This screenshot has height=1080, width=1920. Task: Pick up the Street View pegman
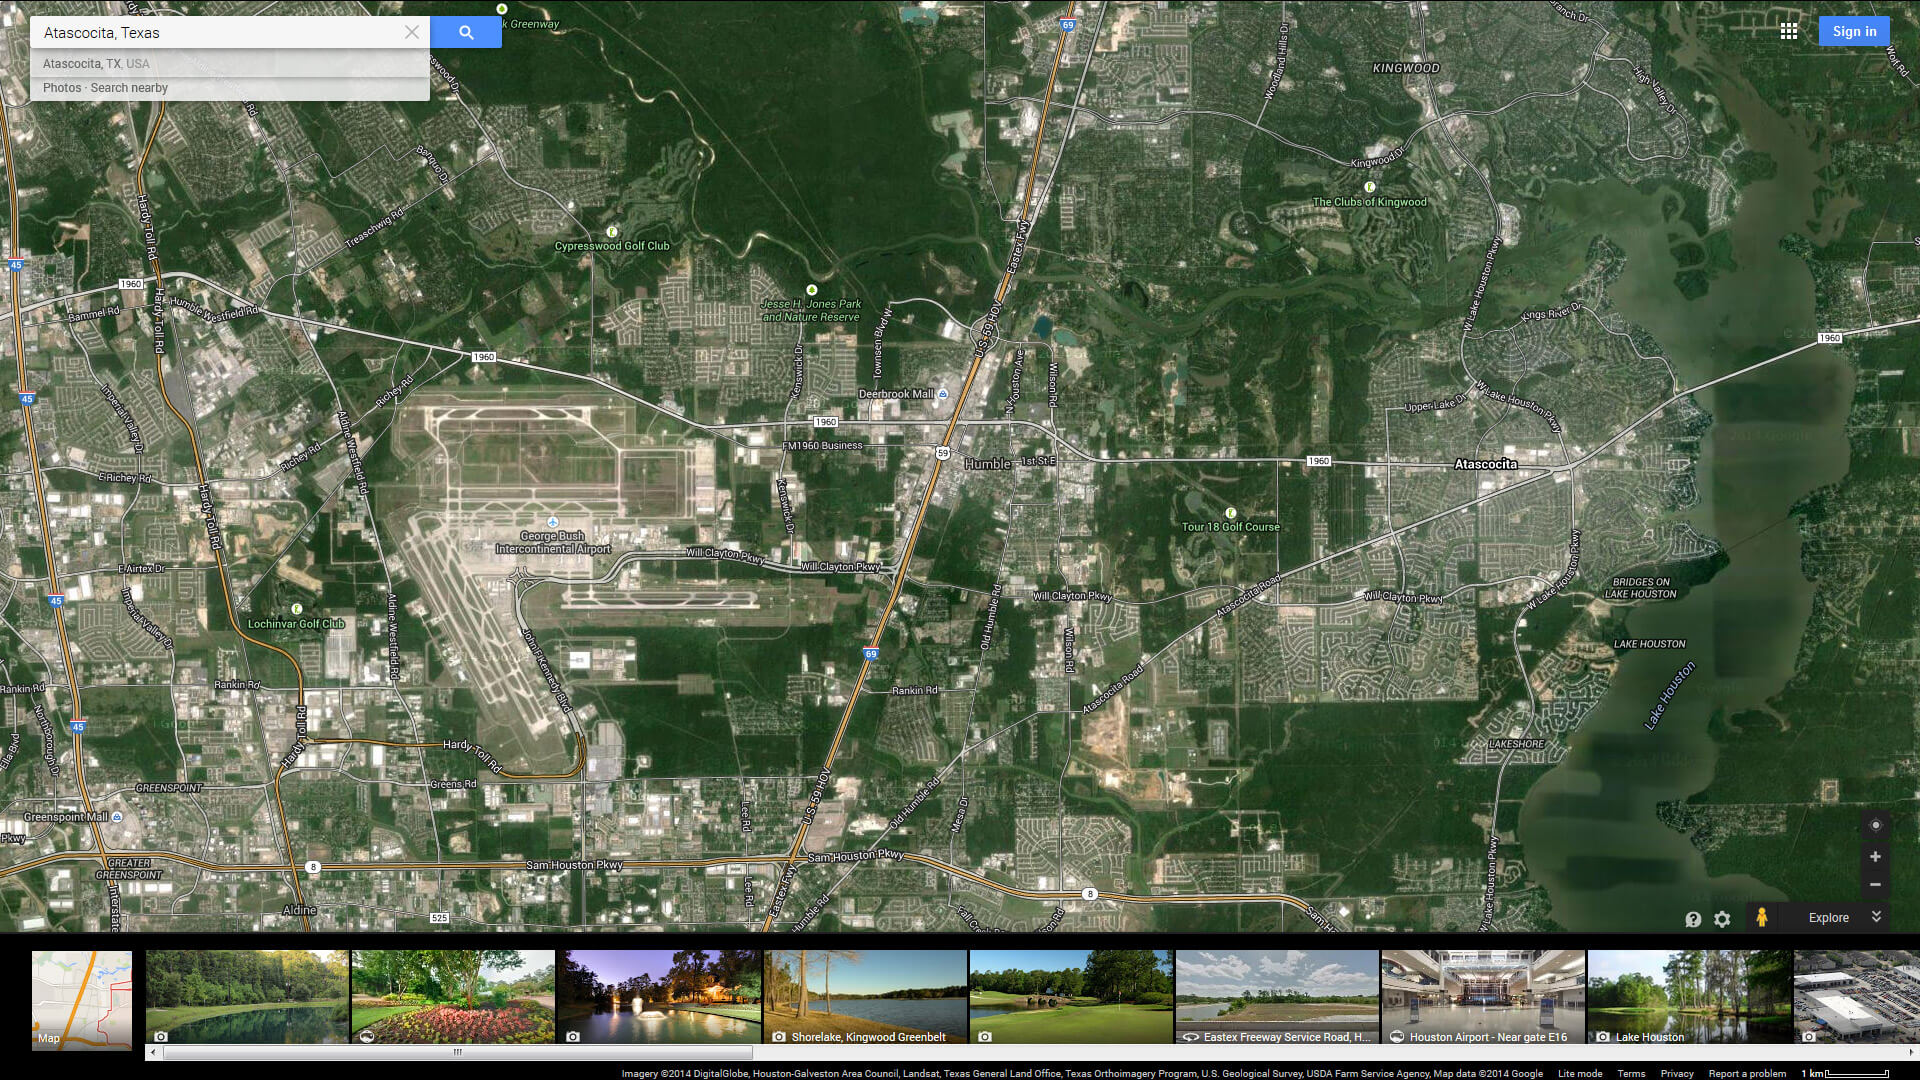coord(1762,918)
